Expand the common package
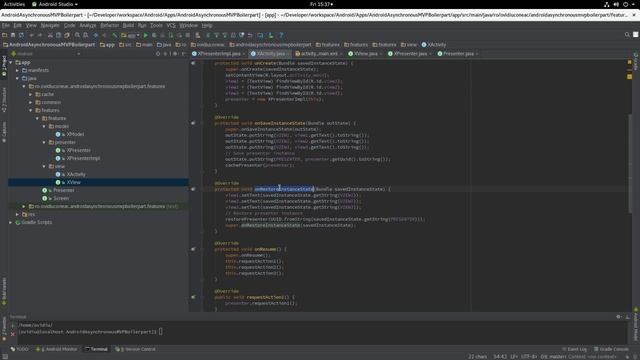Viewport: 640px width, 360px height. pos(31,102)
